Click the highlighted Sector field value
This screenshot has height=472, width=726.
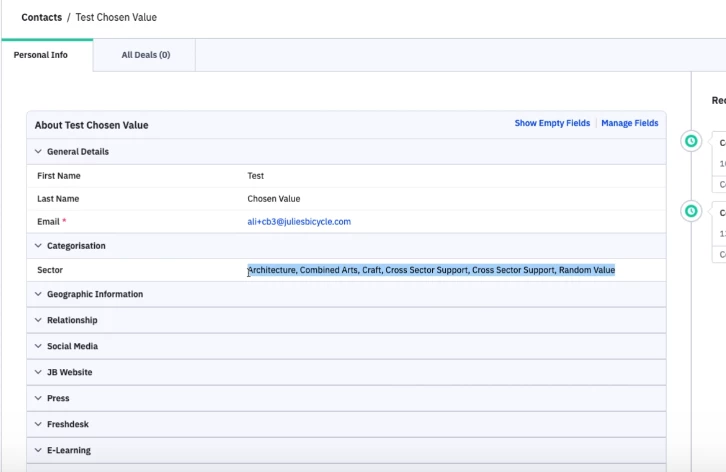pos(431,270)
